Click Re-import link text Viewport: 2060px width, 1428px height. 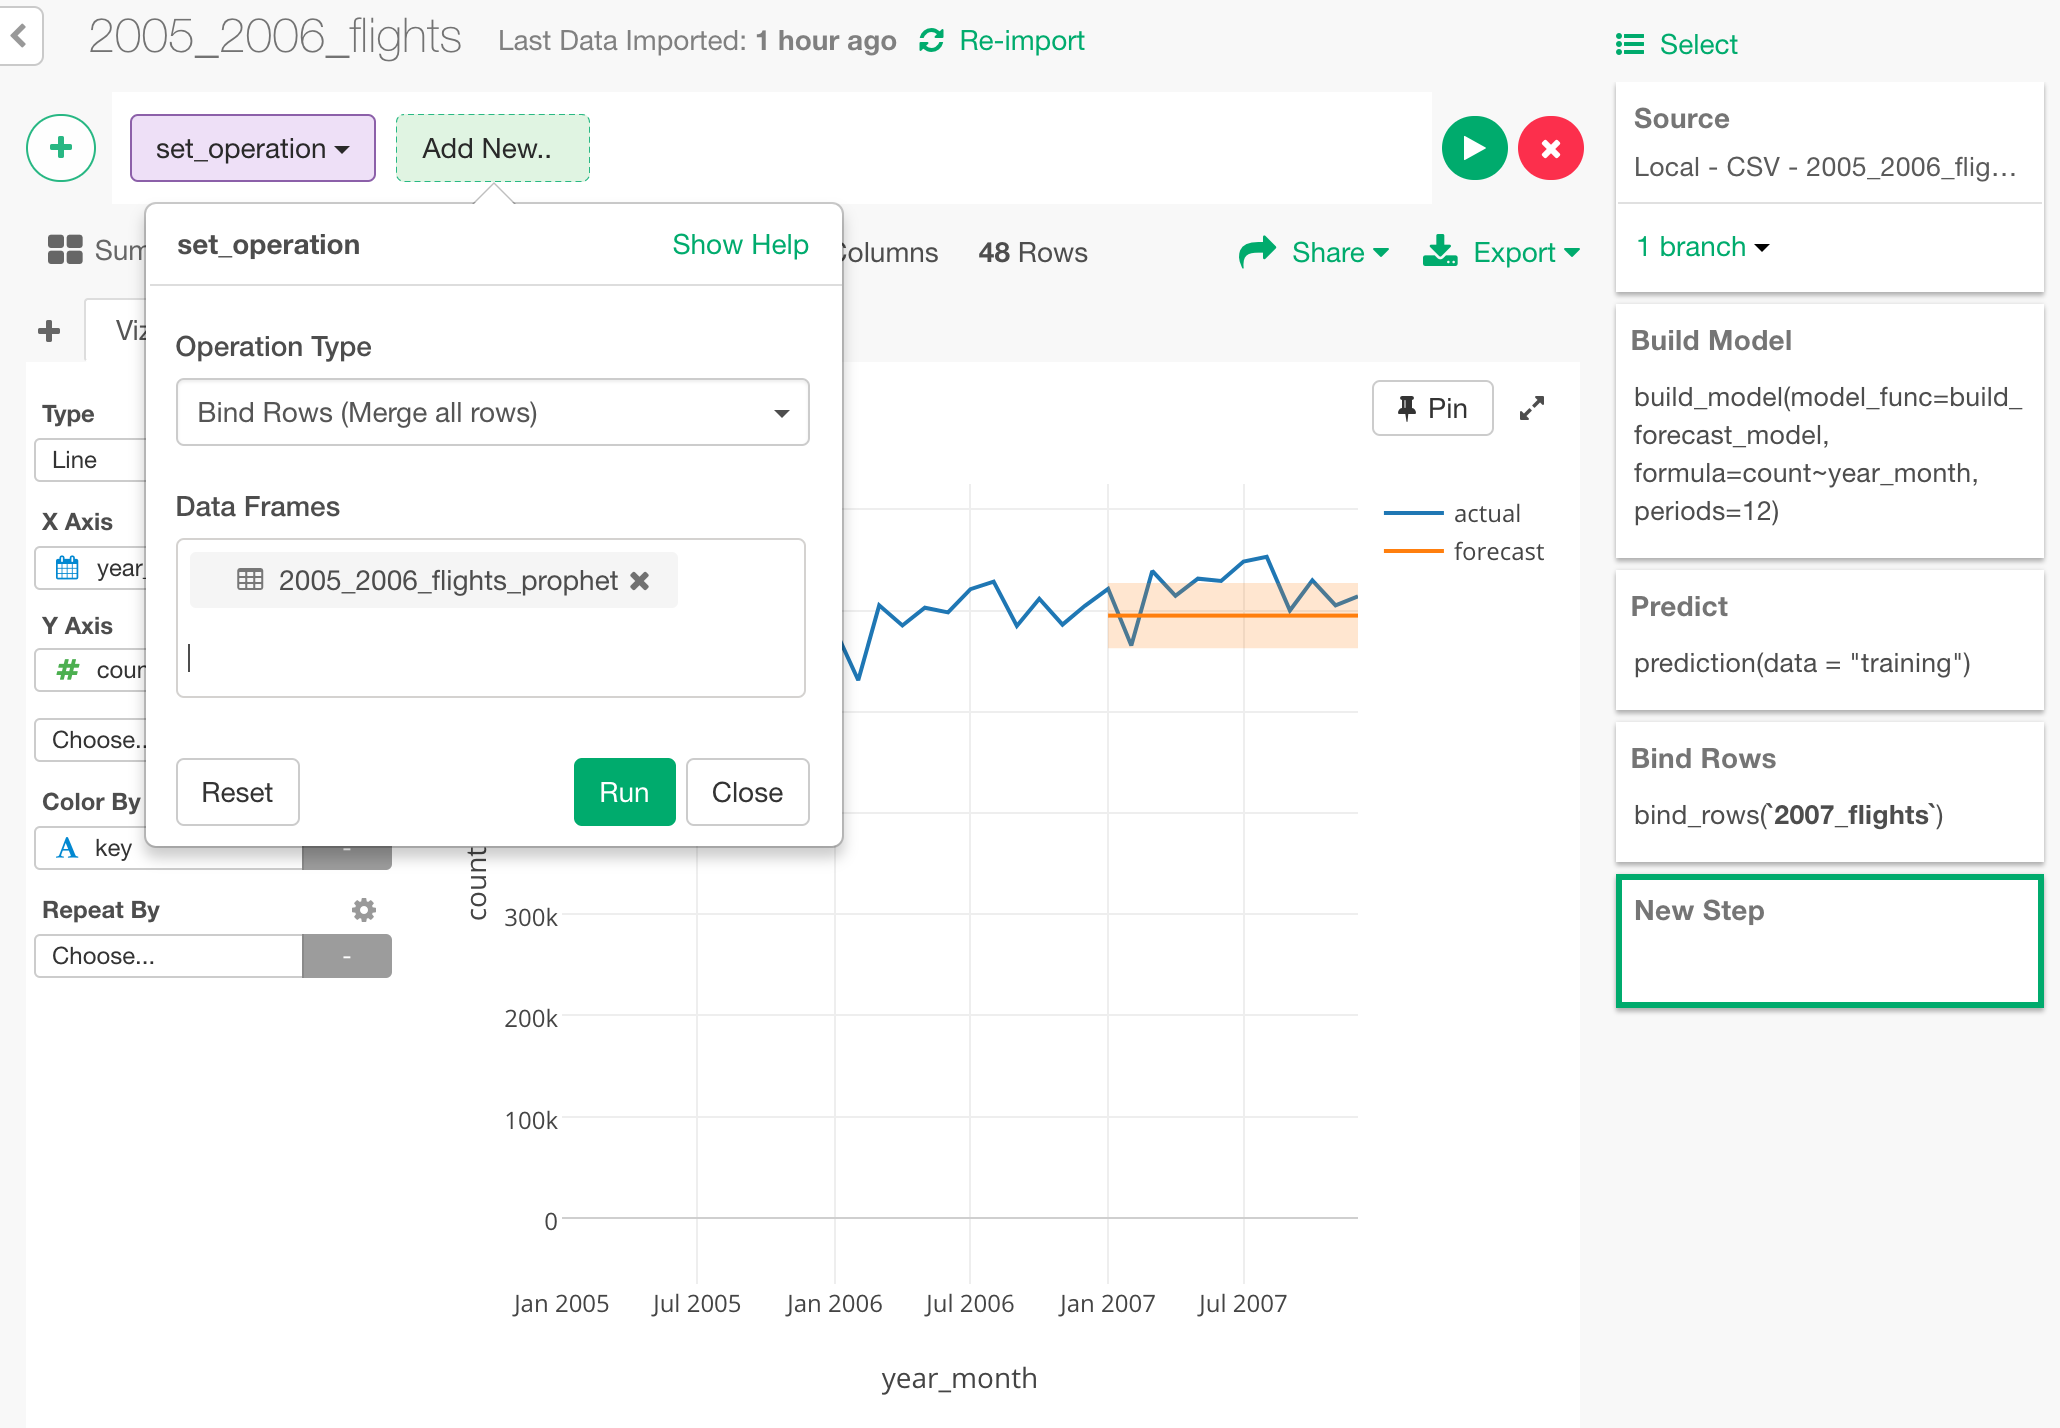(x=1022, y=40)
